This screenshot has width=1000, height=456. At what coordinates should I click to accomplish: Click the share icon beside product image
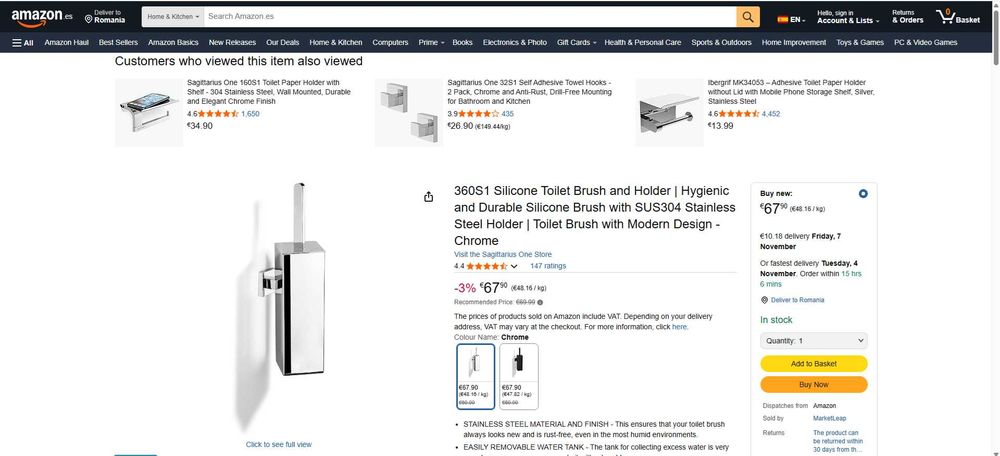pyautogui.click(x=429, y=196)
